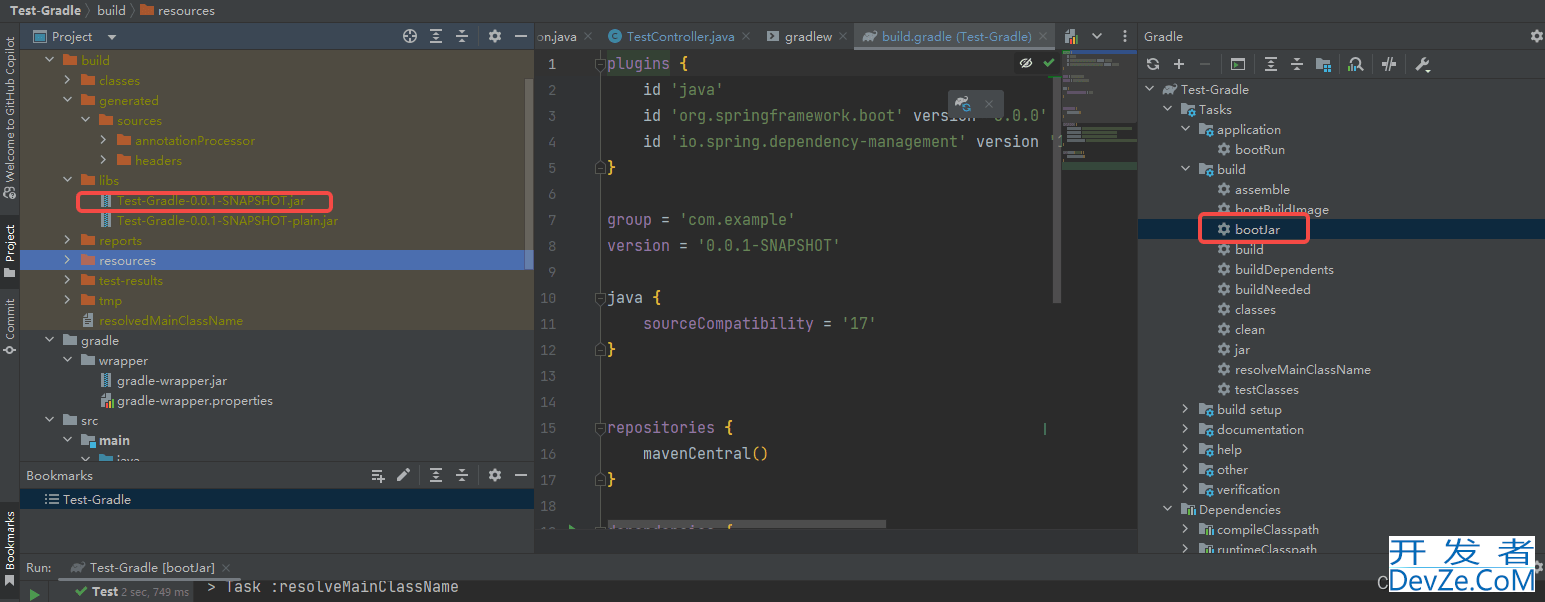The image size is (1545, 602).
Task: Switch to the gradlew editor tab
Action: tap(808, 36)
